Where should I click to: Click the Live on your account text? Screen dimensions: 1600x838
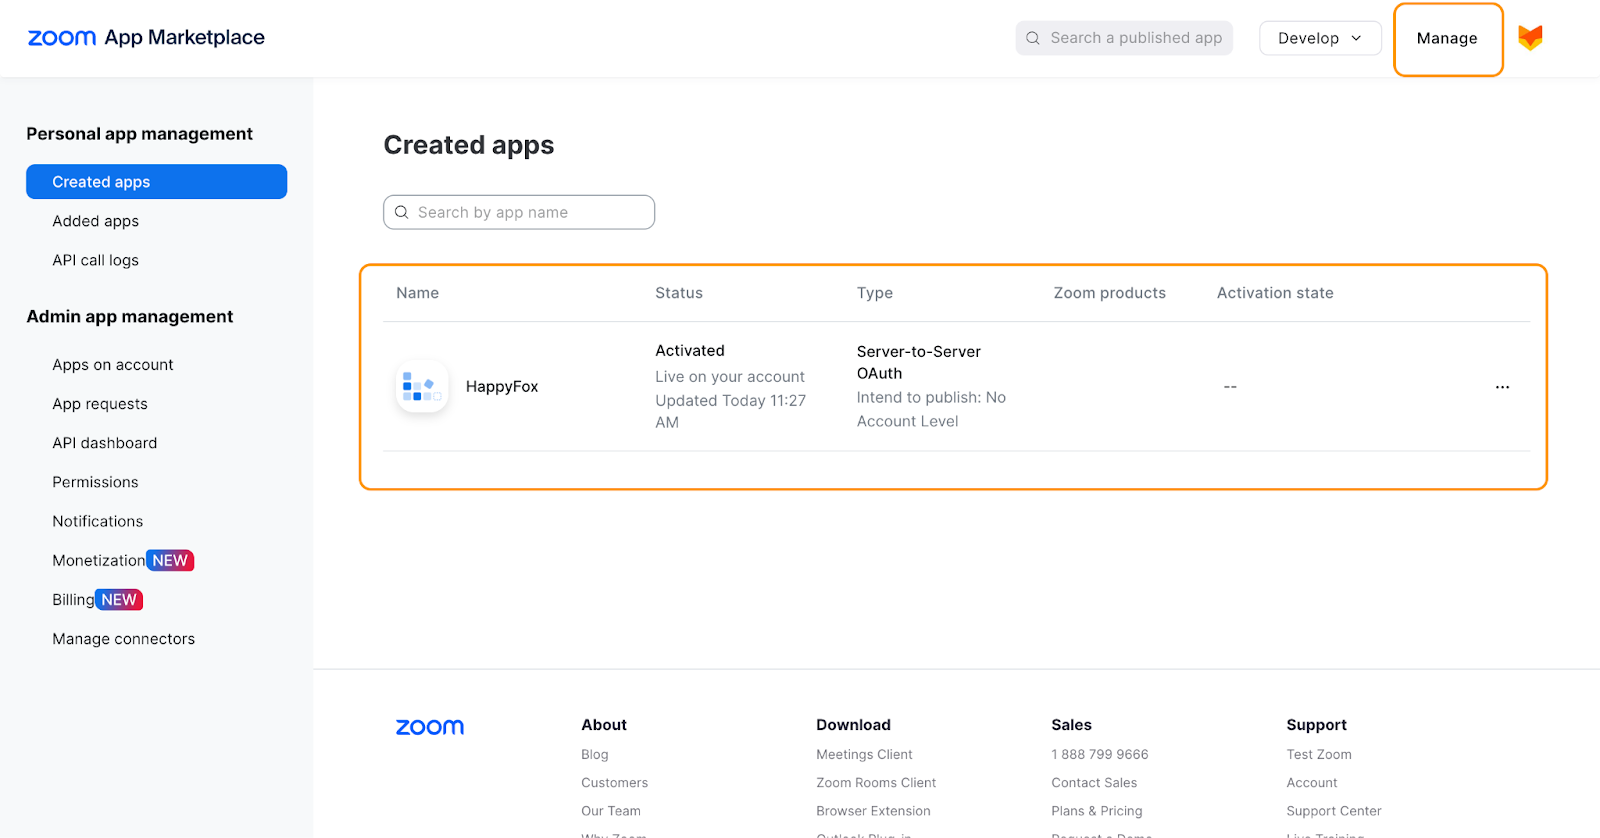pyautogui.click(x=730, y=377)
